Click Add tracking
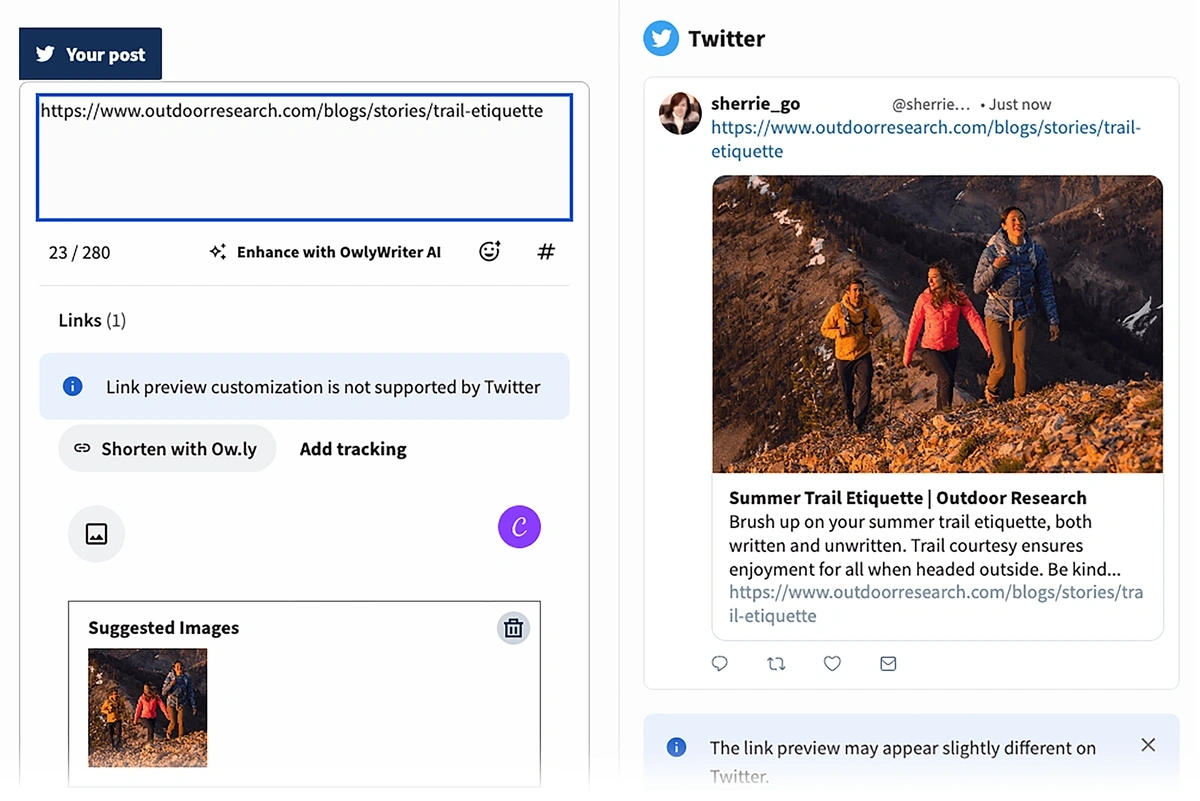 (353, 449)
